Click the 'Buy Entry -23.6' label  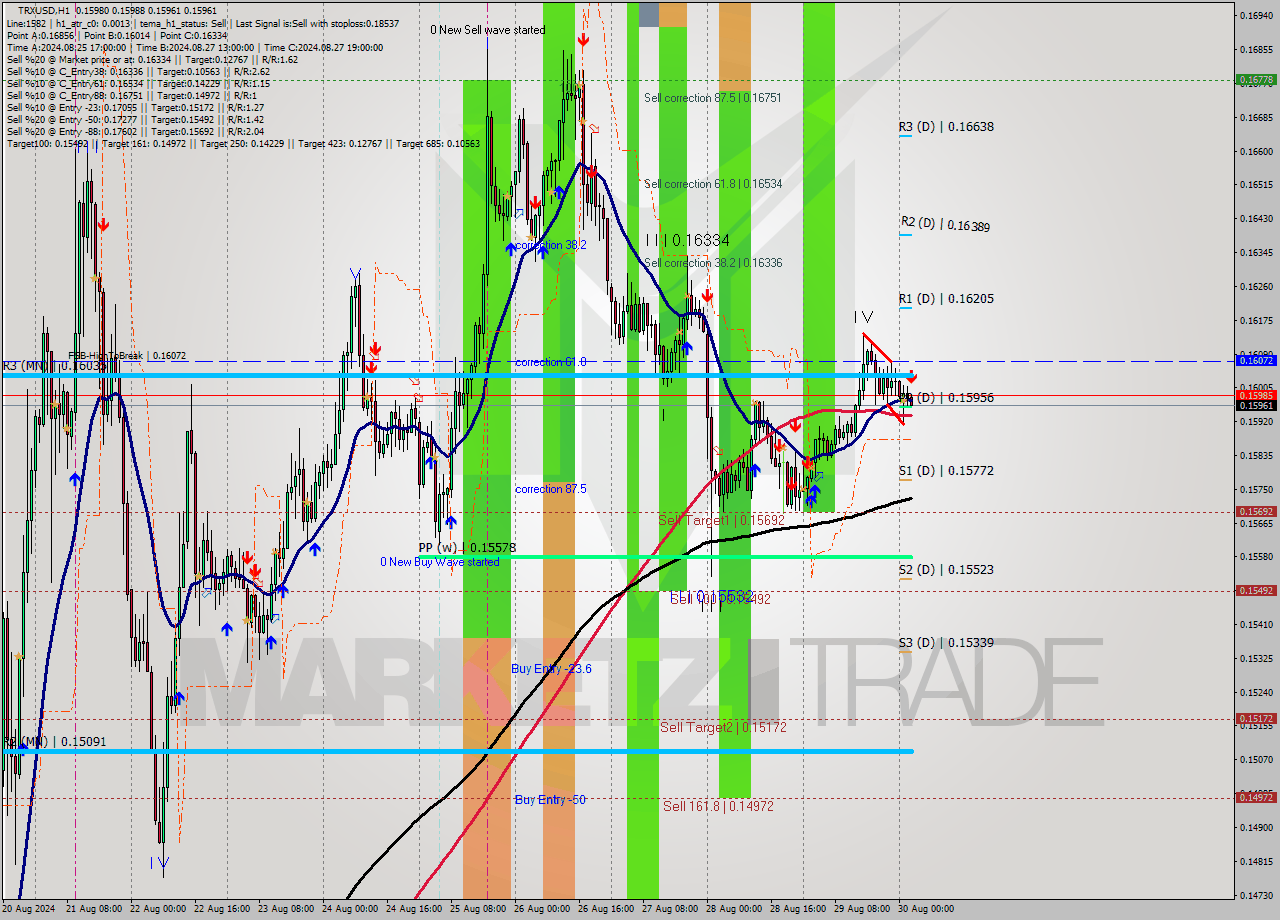[552, 669]
